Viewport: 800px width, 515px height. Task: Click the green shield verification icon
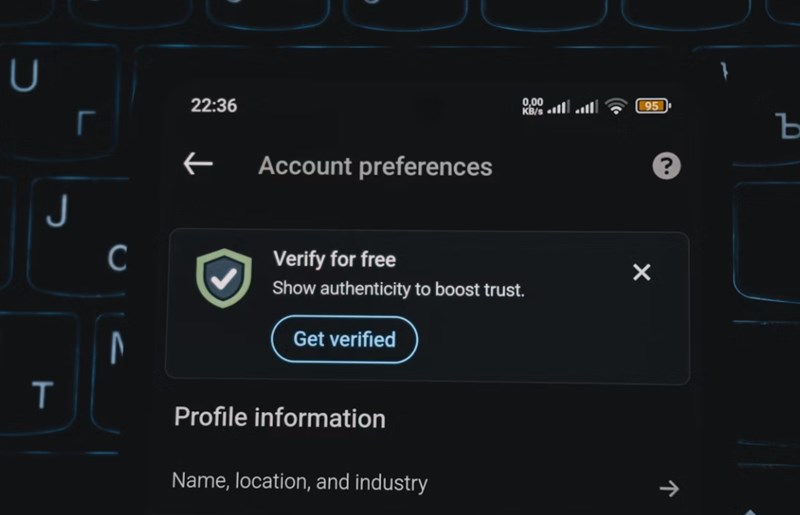pos(224,278)
